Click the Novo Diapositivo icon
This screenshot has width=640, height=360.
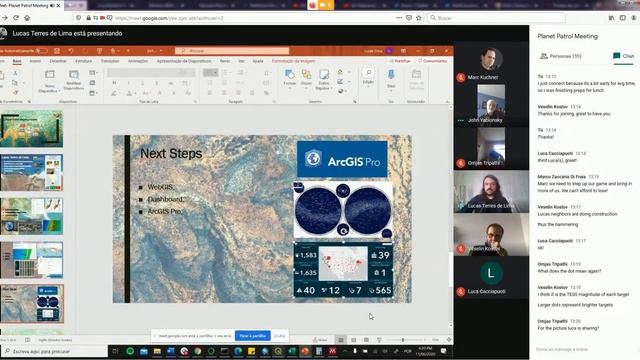coord(49,75)
